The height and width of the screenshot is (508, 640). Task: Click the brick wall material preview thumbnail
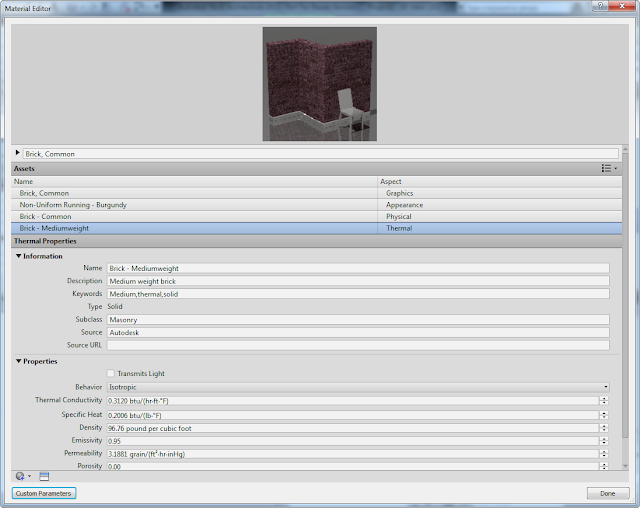click(x=320, y=84)
